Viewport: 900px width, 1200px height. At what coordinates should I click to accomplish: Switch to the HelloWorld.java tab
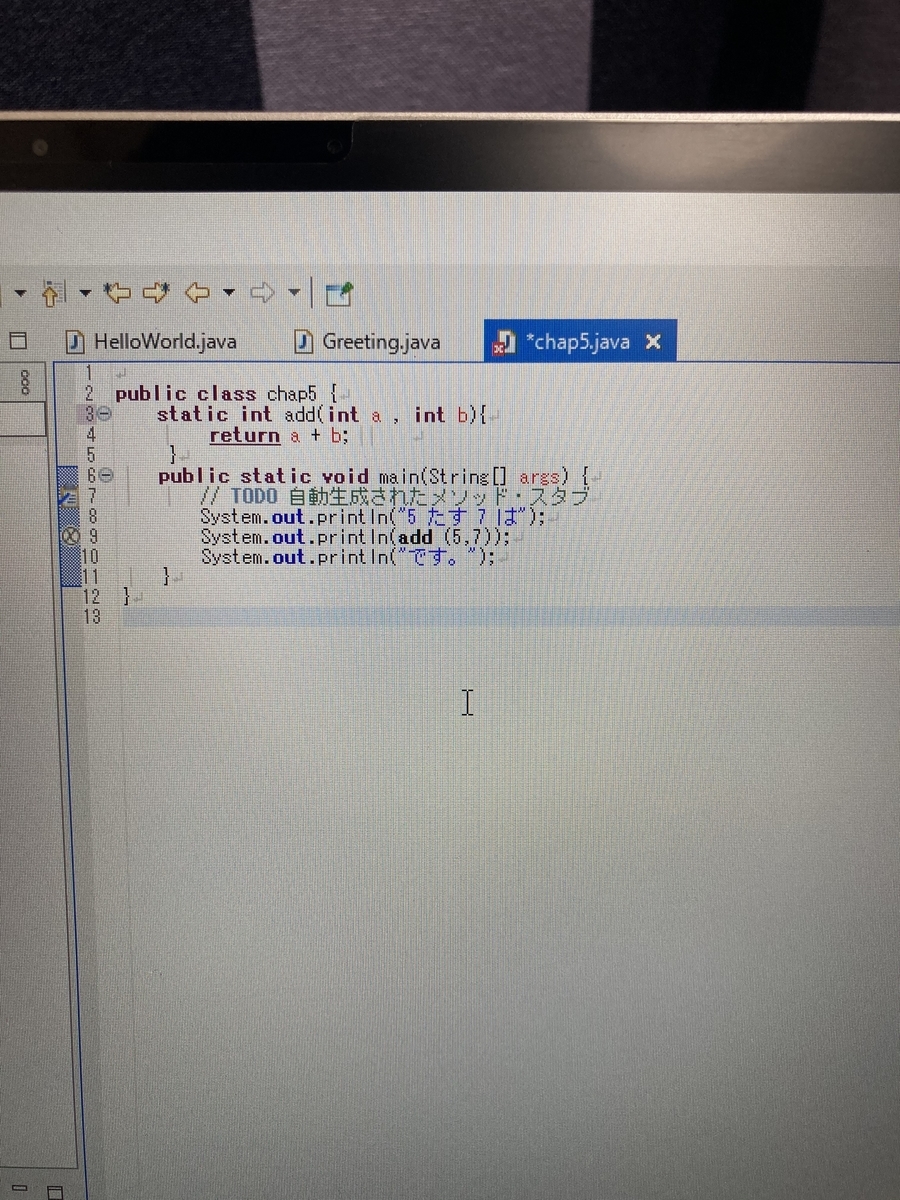tap(152, 342)
